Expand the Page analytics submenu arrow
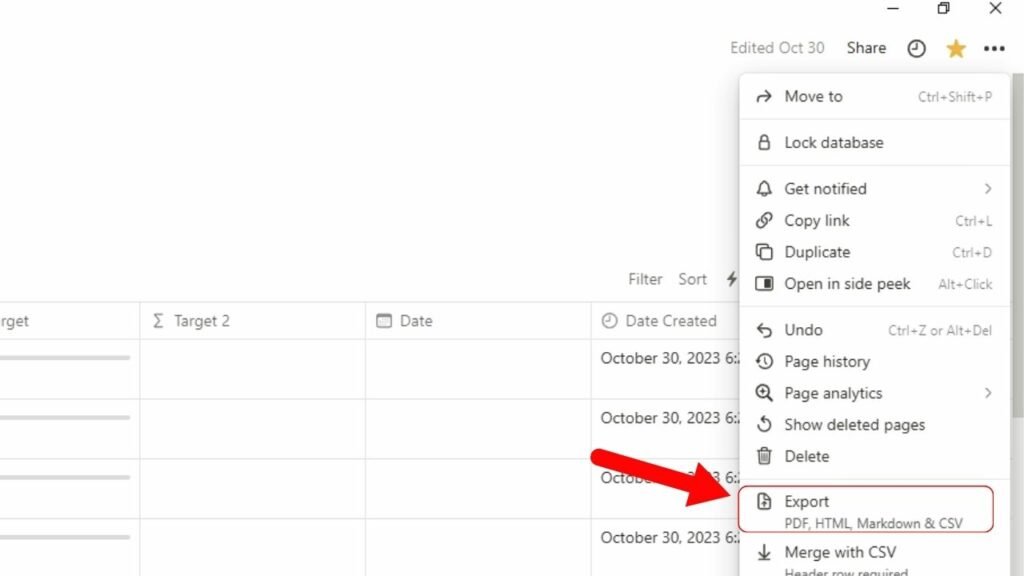Screen dimensions: 1024x576 click(x=987, y=393)
